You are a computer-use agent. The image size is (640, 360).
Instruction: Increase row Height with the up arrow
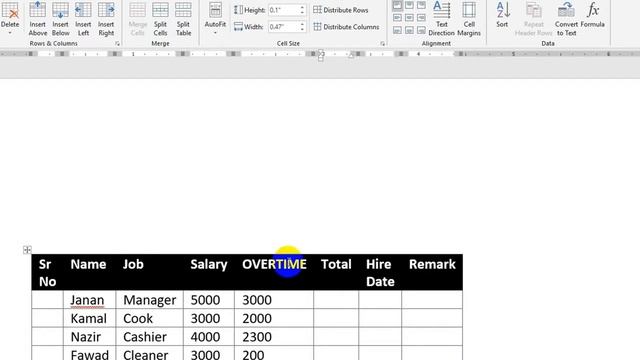[302, 7]
